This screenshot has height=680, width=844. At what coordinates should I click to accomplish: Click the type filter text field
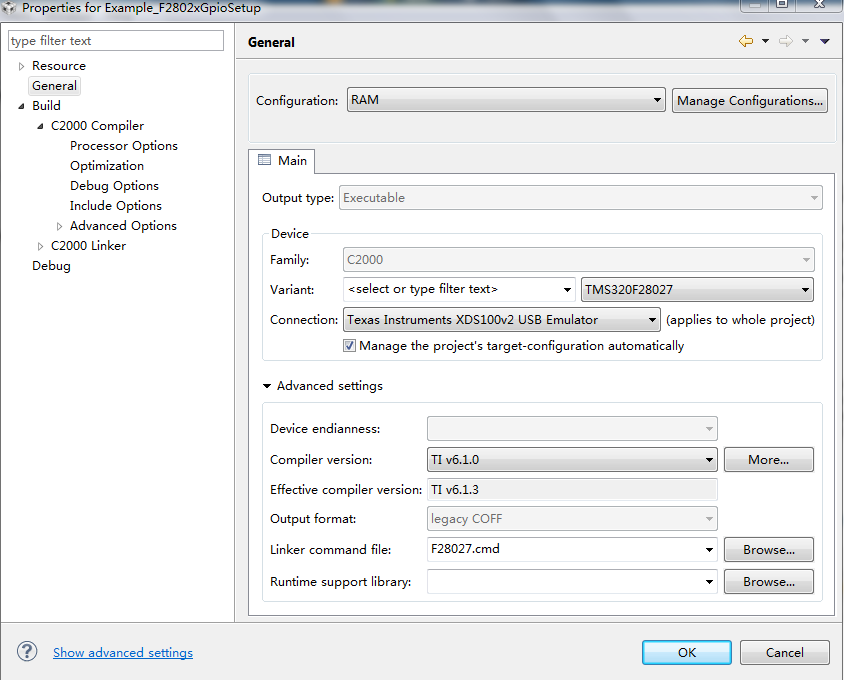click(x=116, y=41)
